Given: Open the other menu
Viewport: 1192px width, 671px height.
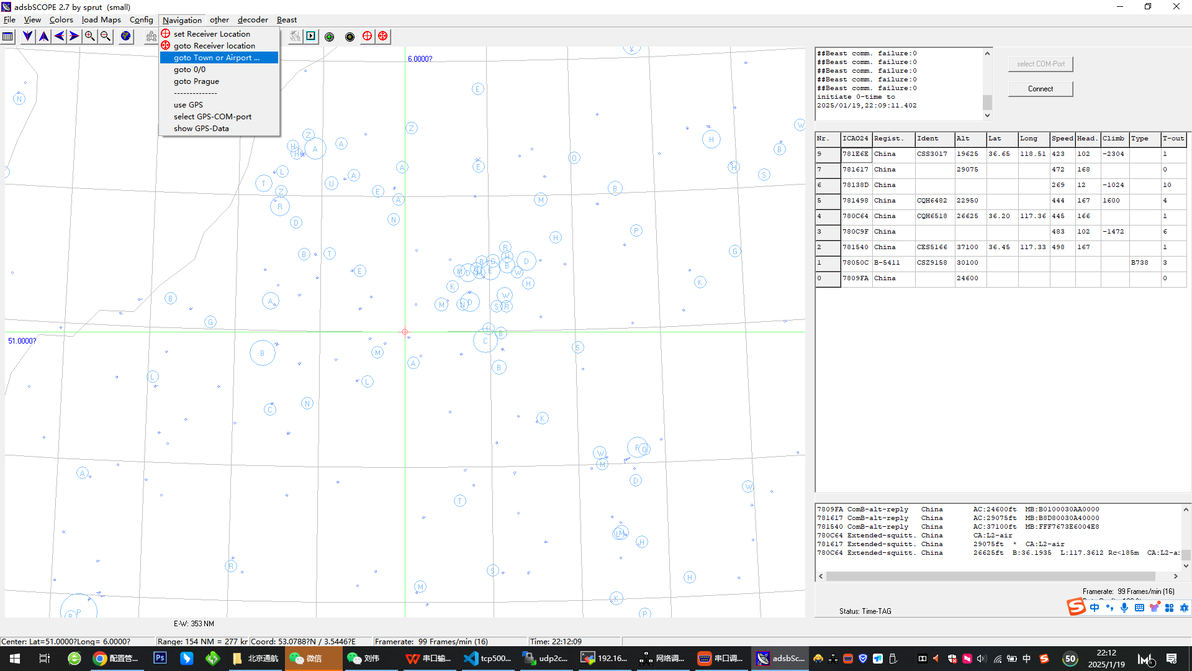Looking at the screenshot, I should click(x=219, y=20).
